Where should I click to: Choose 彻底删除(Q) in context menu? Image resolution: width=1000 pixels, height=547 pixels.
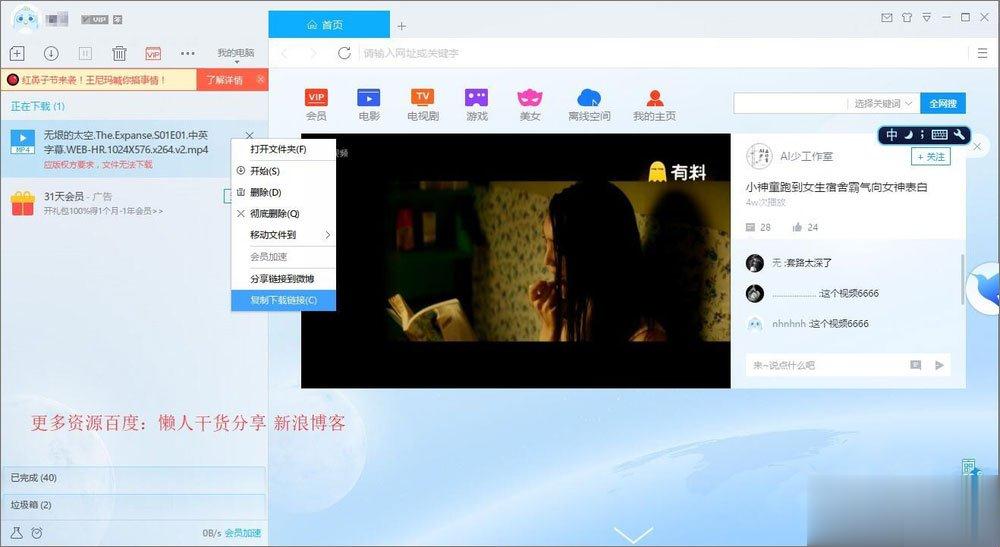click(x=283, y=214)
